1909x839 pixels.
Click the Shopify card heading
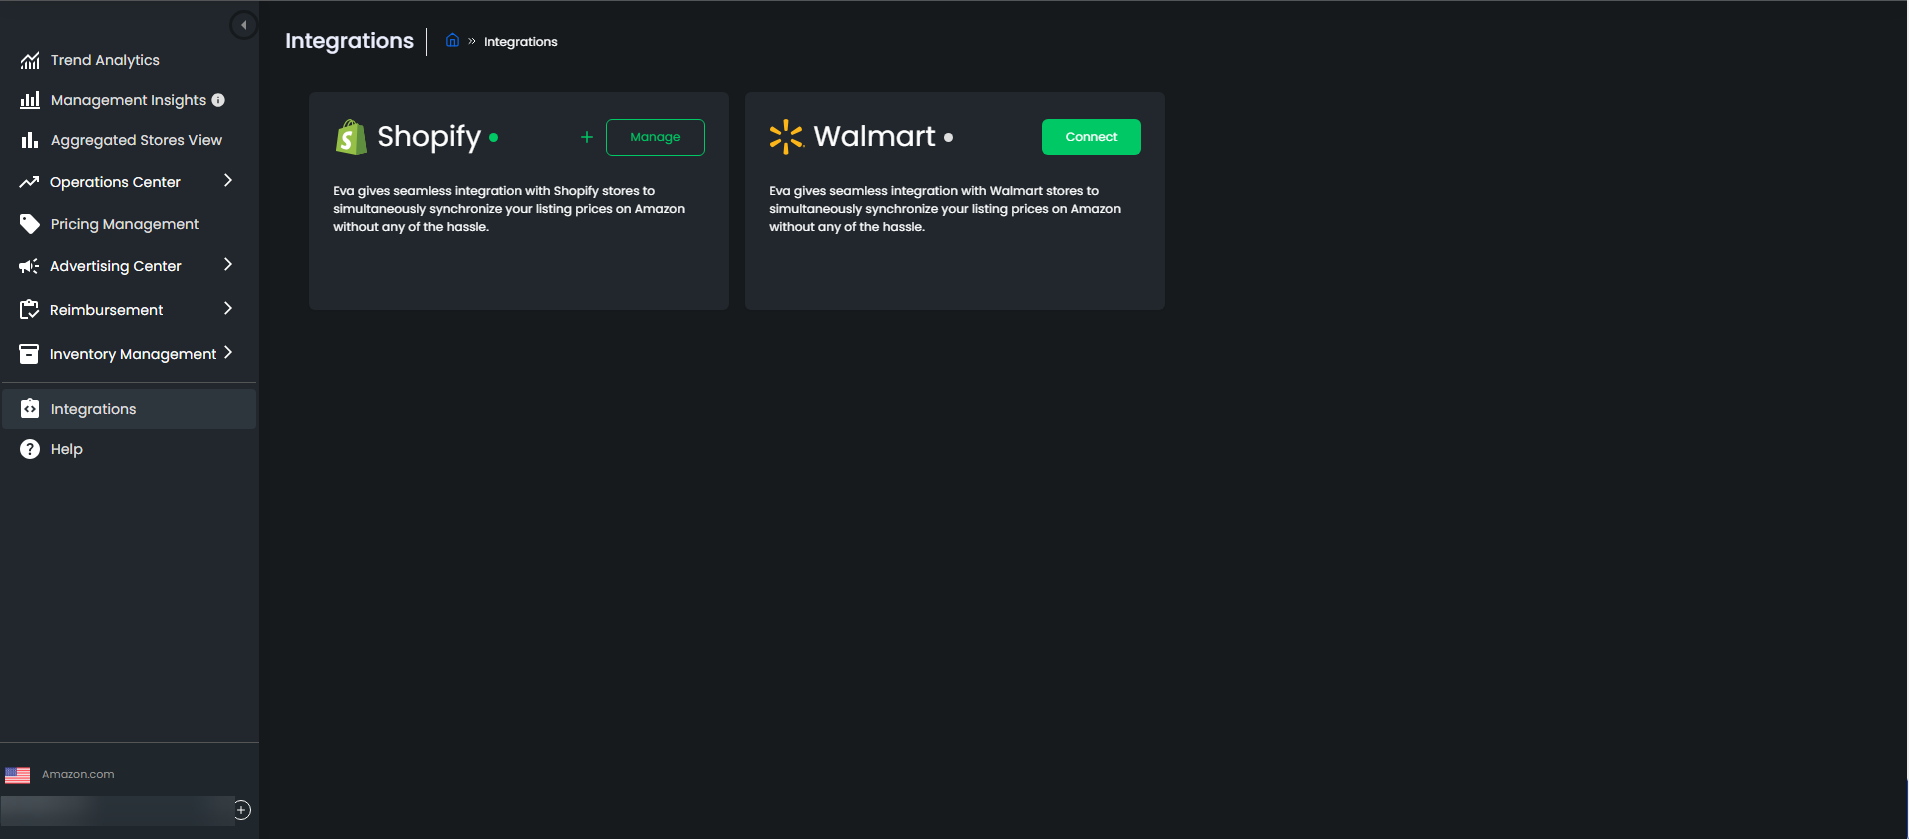click(x=429, y=136)
